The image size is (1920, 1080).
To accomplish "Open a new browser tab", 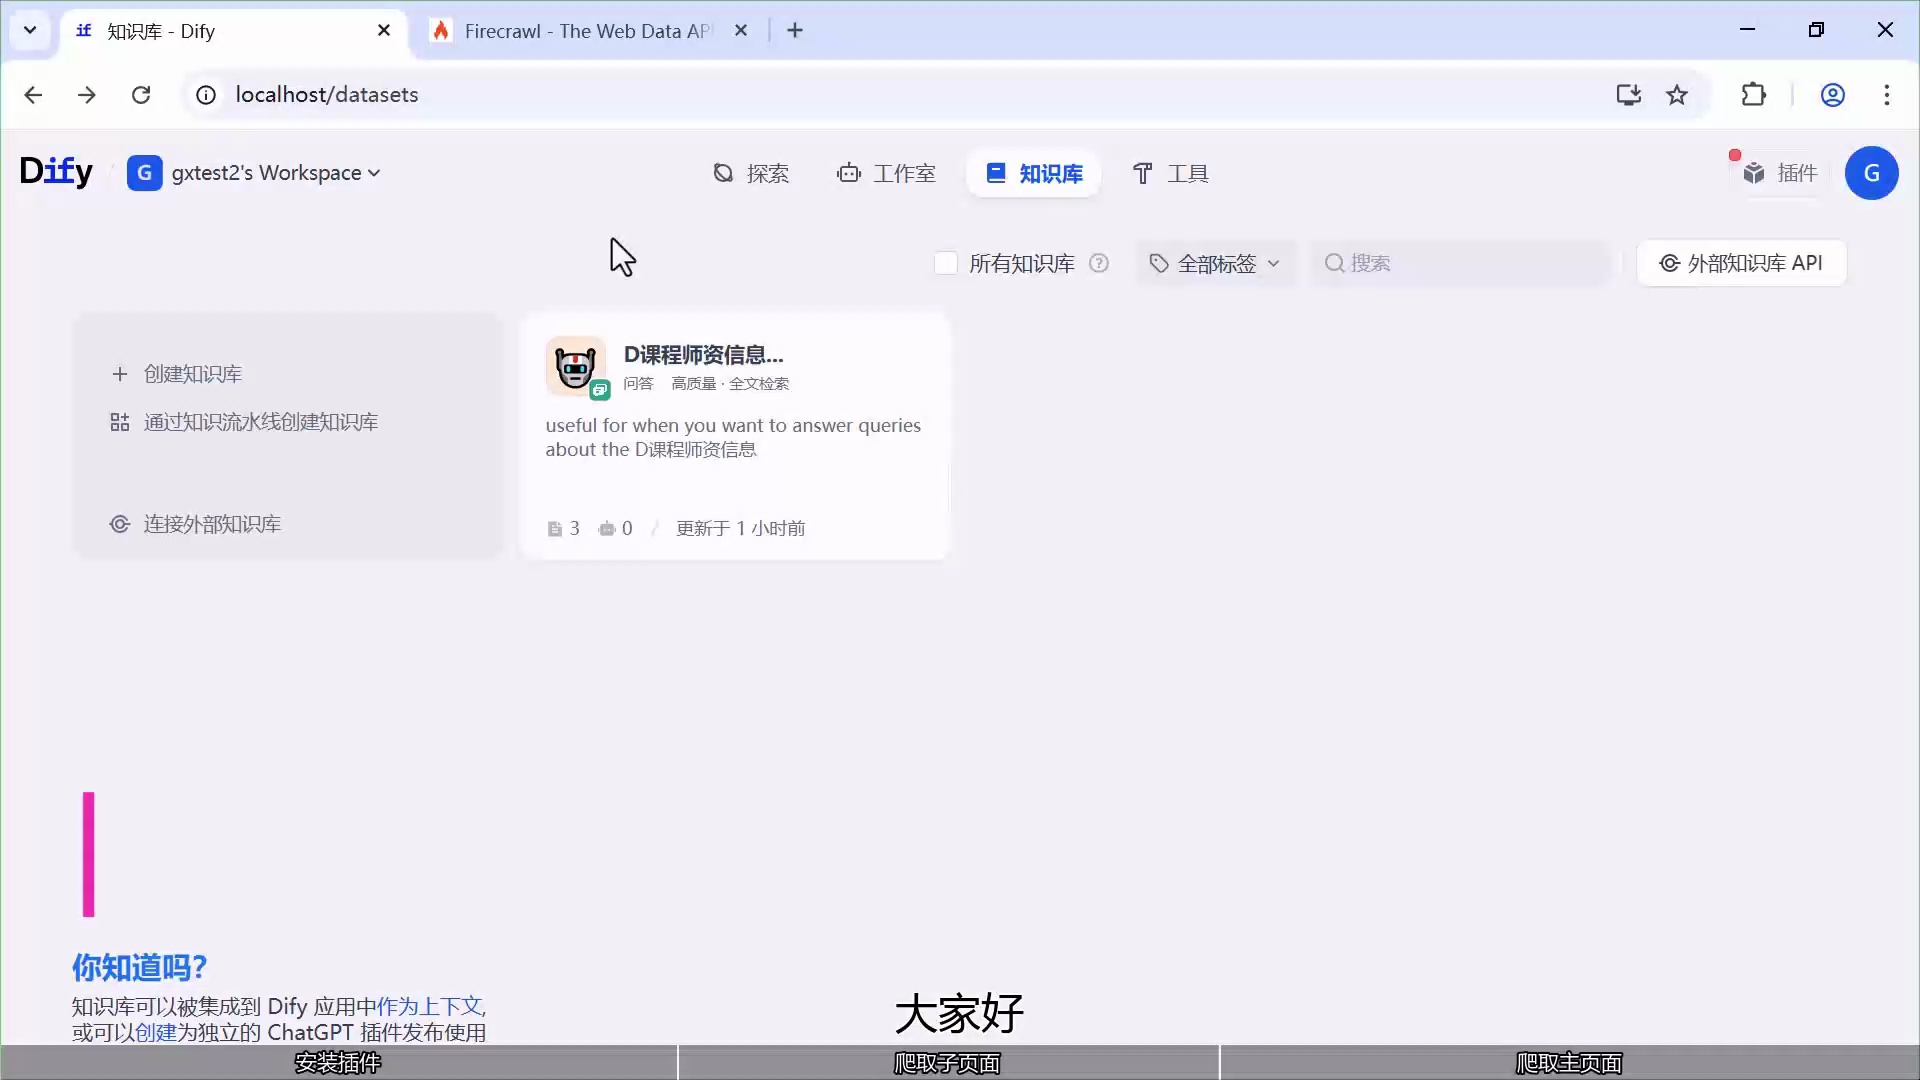I will tap(795, 30).
